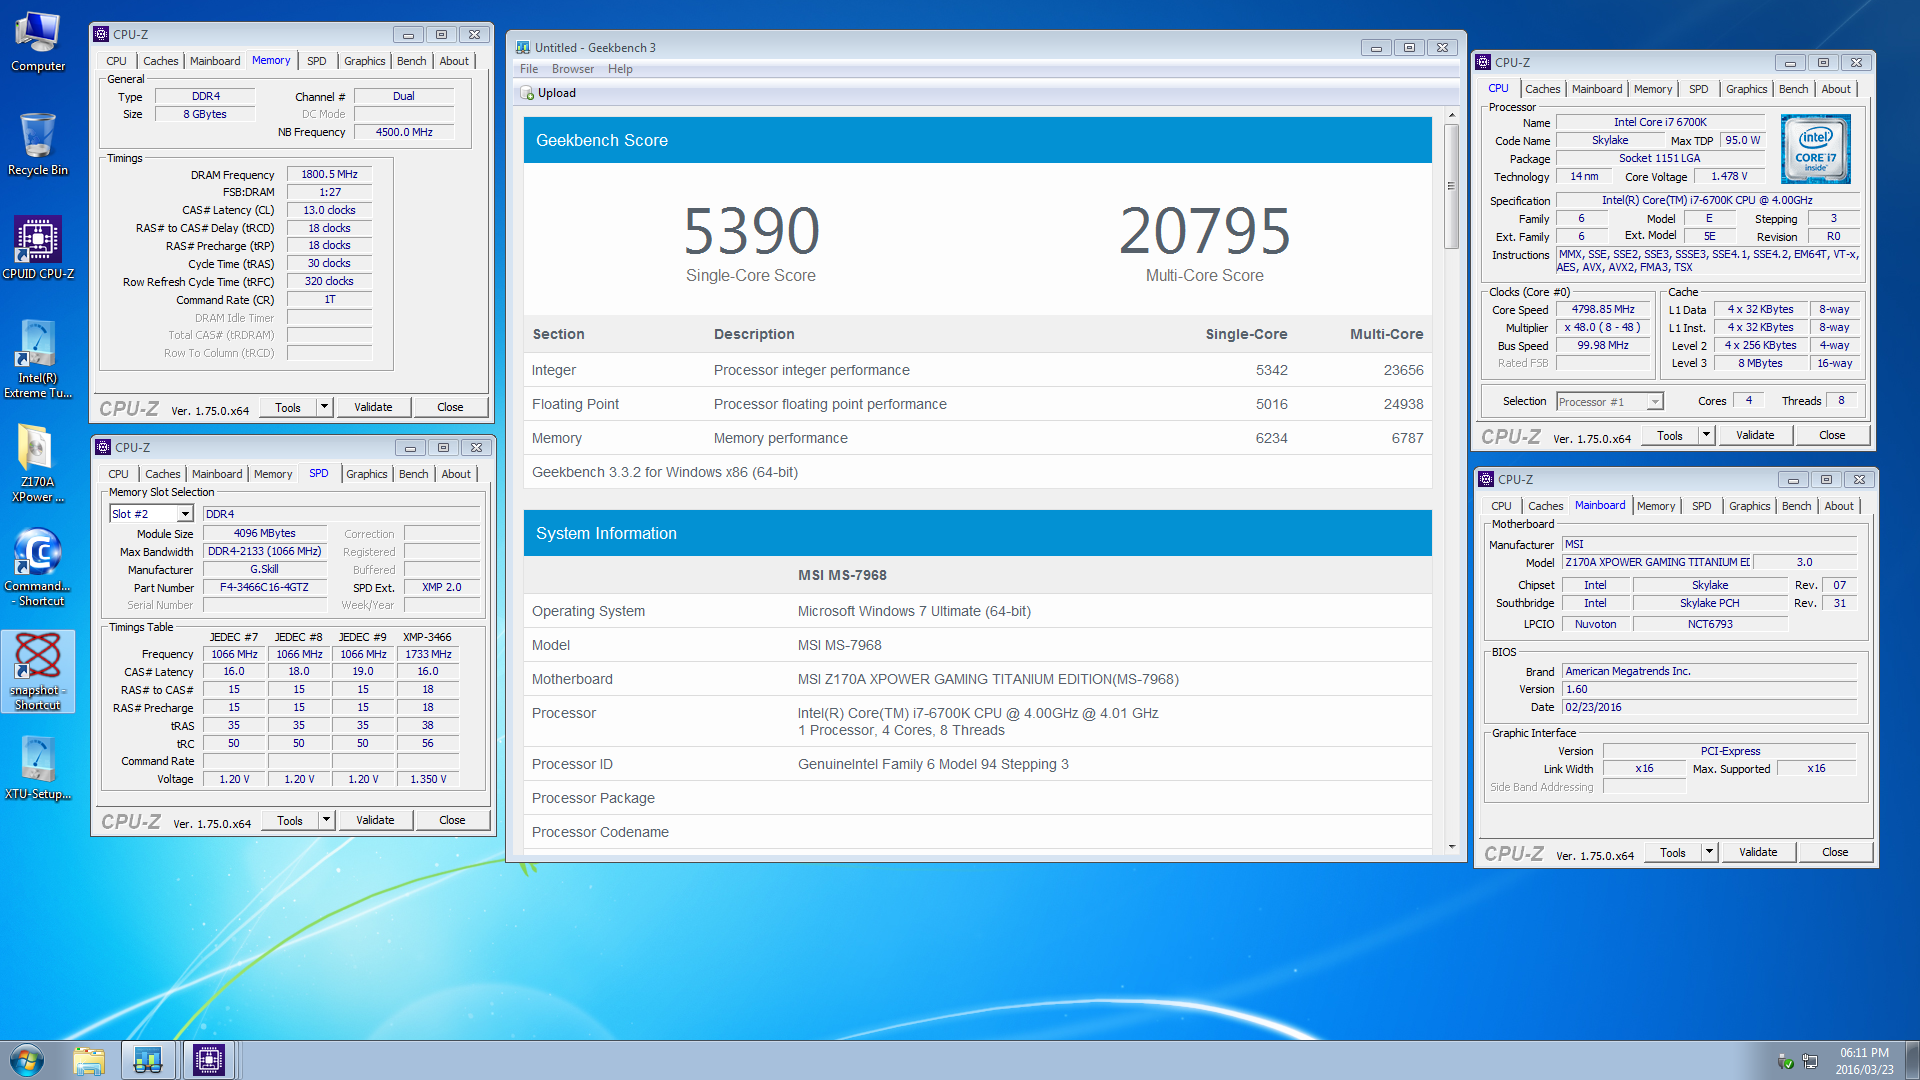
Task: Open Windows Explorer from the taskbar
Action: click(x=89, y=1060)
